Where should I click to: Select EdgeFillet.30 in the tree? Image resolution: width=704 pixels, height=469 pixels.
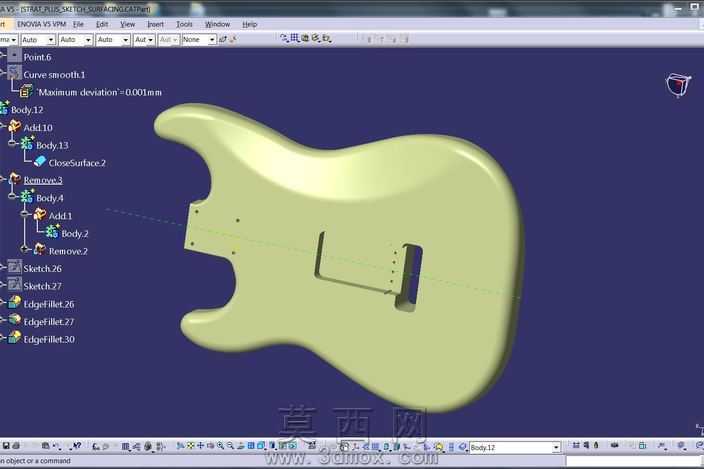pos(49,339)
